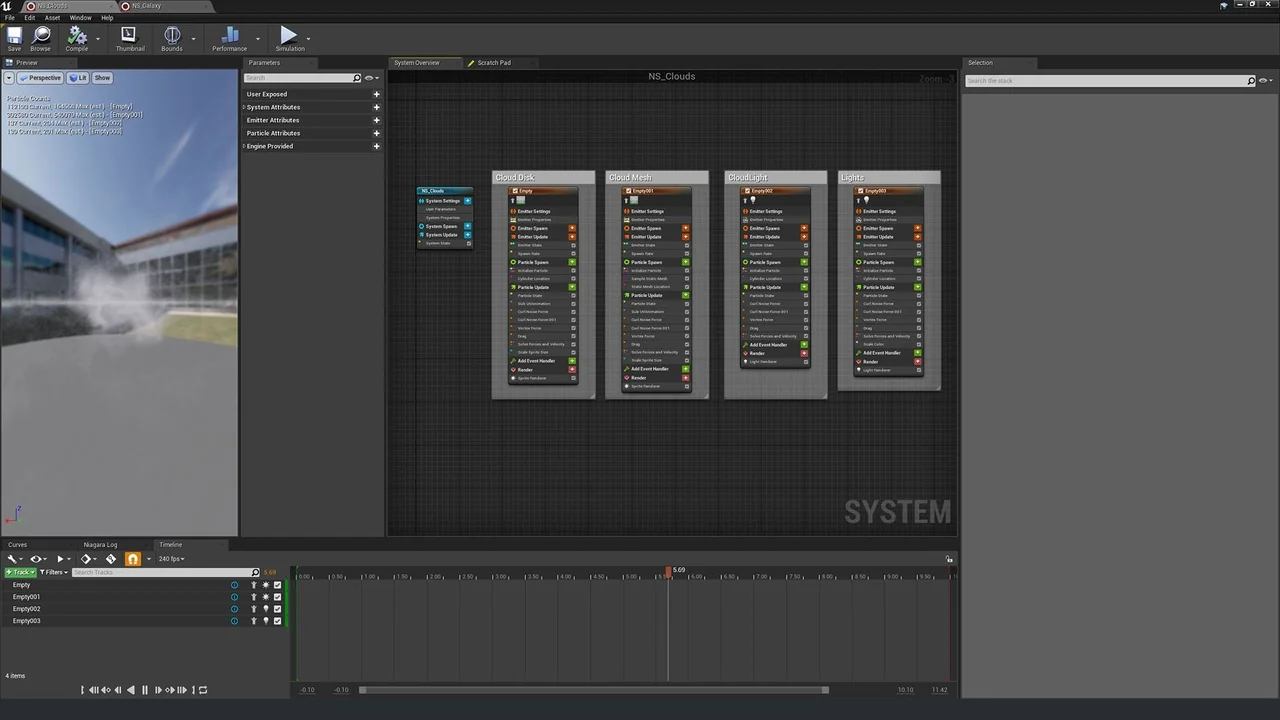Click the timeline playhead marker at 5.69
Image resolution: width=1280 pixels, height=720 pixels.
point(668,571)
